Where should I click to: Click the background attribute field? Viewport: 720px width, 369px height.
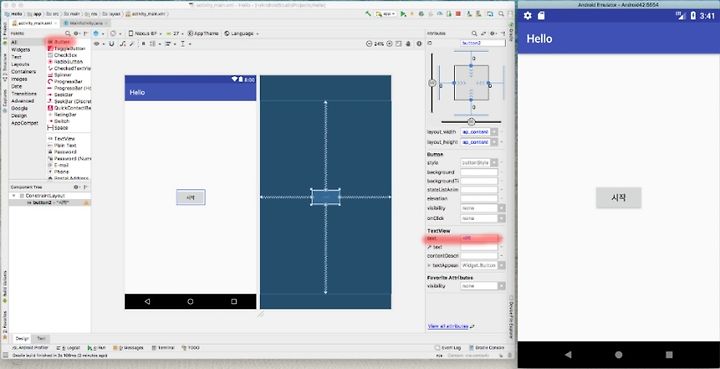[x=479, y=172]
